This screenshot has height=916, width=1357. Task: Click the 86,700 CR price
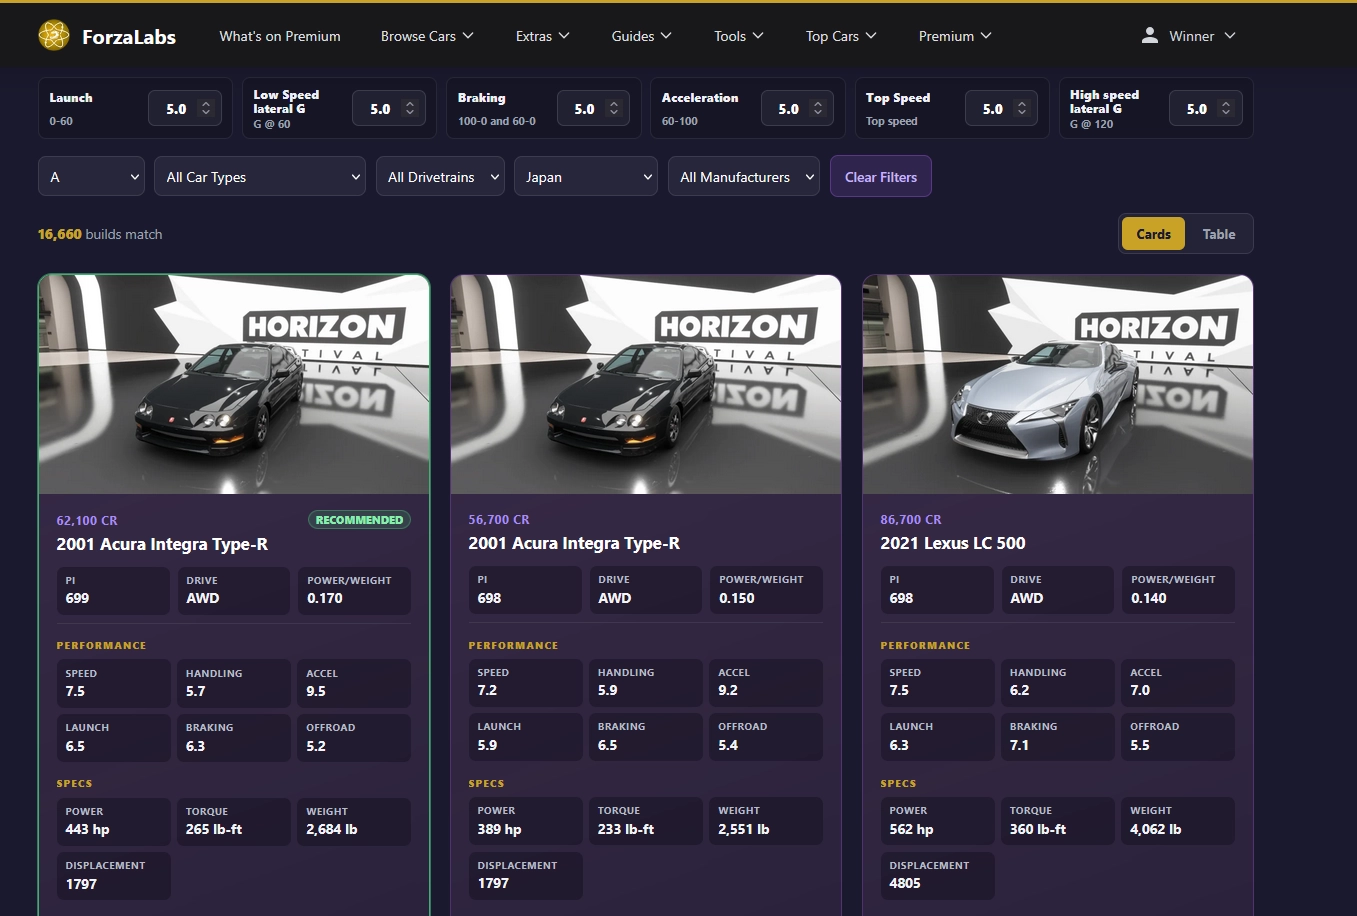coord(911,519)
